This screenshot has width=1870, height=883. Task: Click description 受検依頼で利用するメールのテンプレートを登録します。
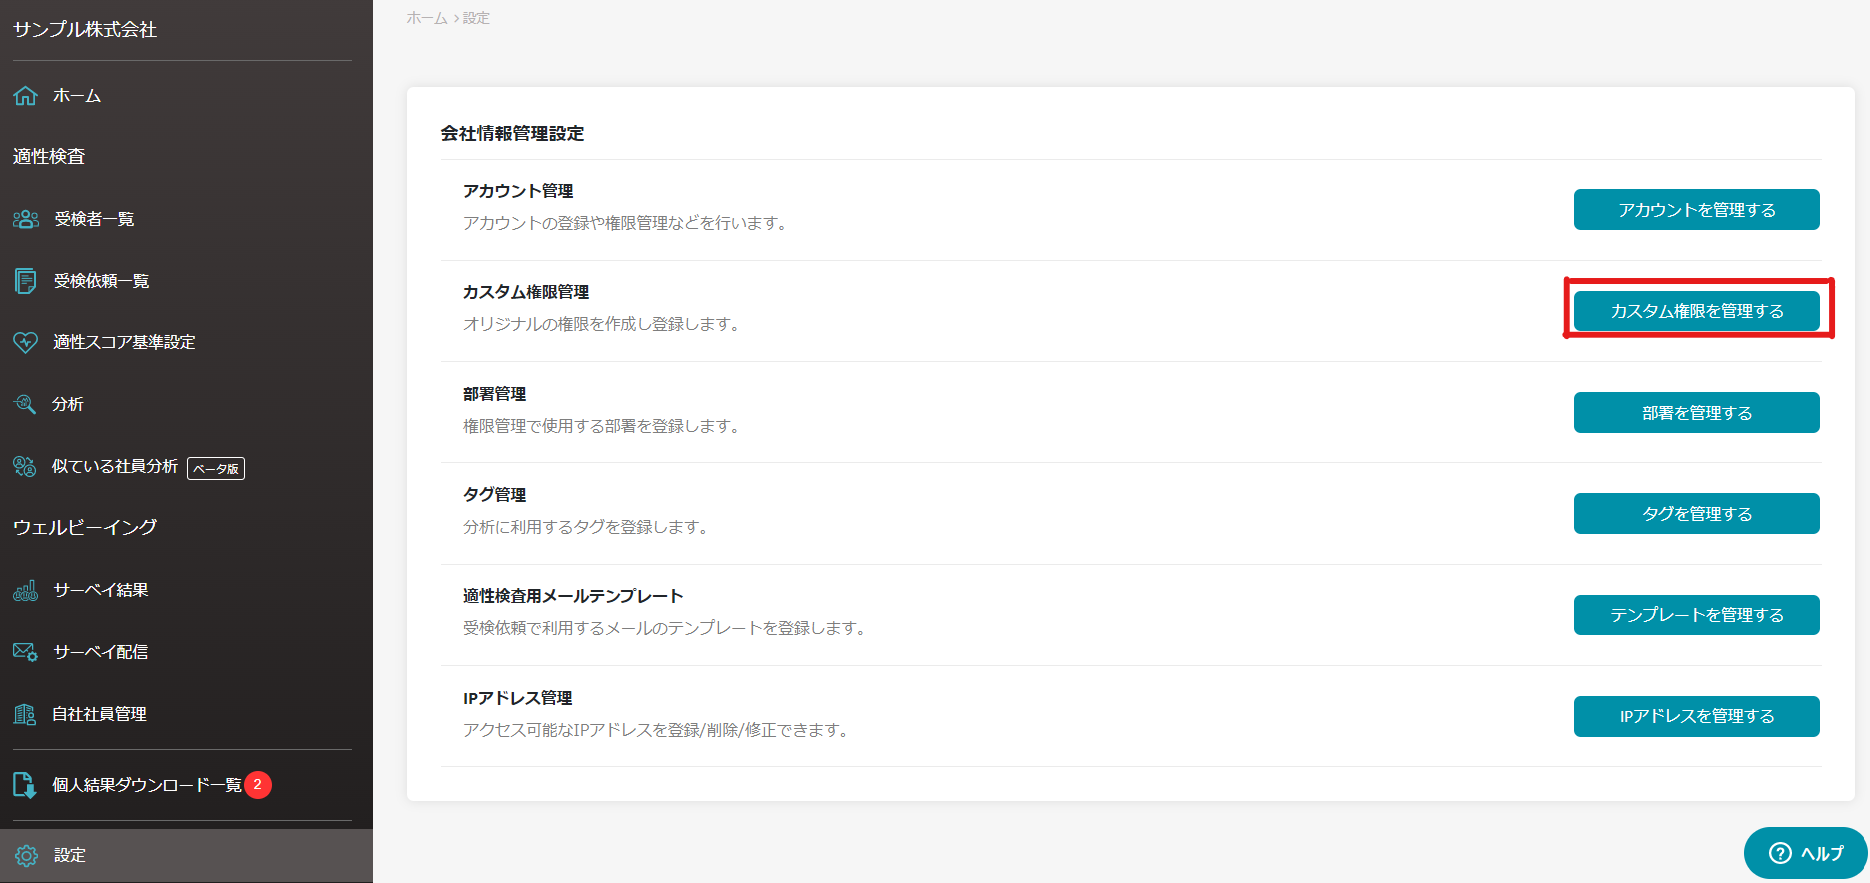click(664, 628)
